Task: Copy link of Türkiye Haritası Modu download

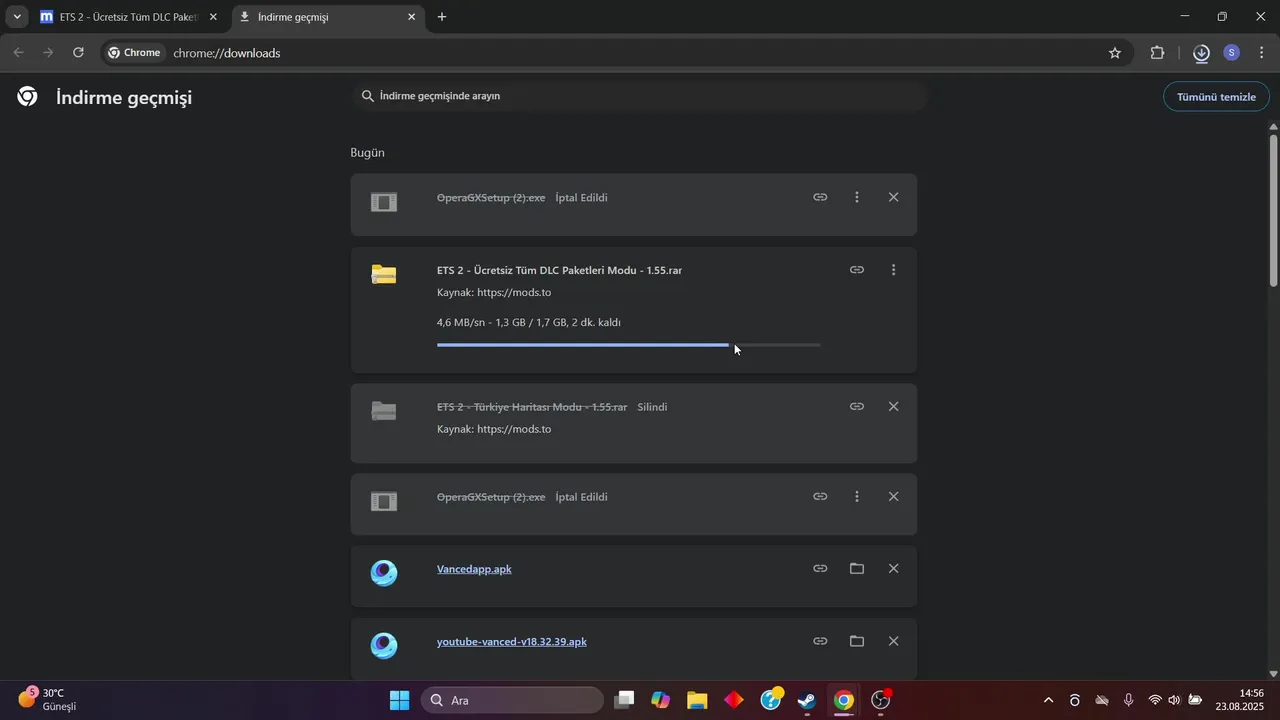Action: [857, 407]
